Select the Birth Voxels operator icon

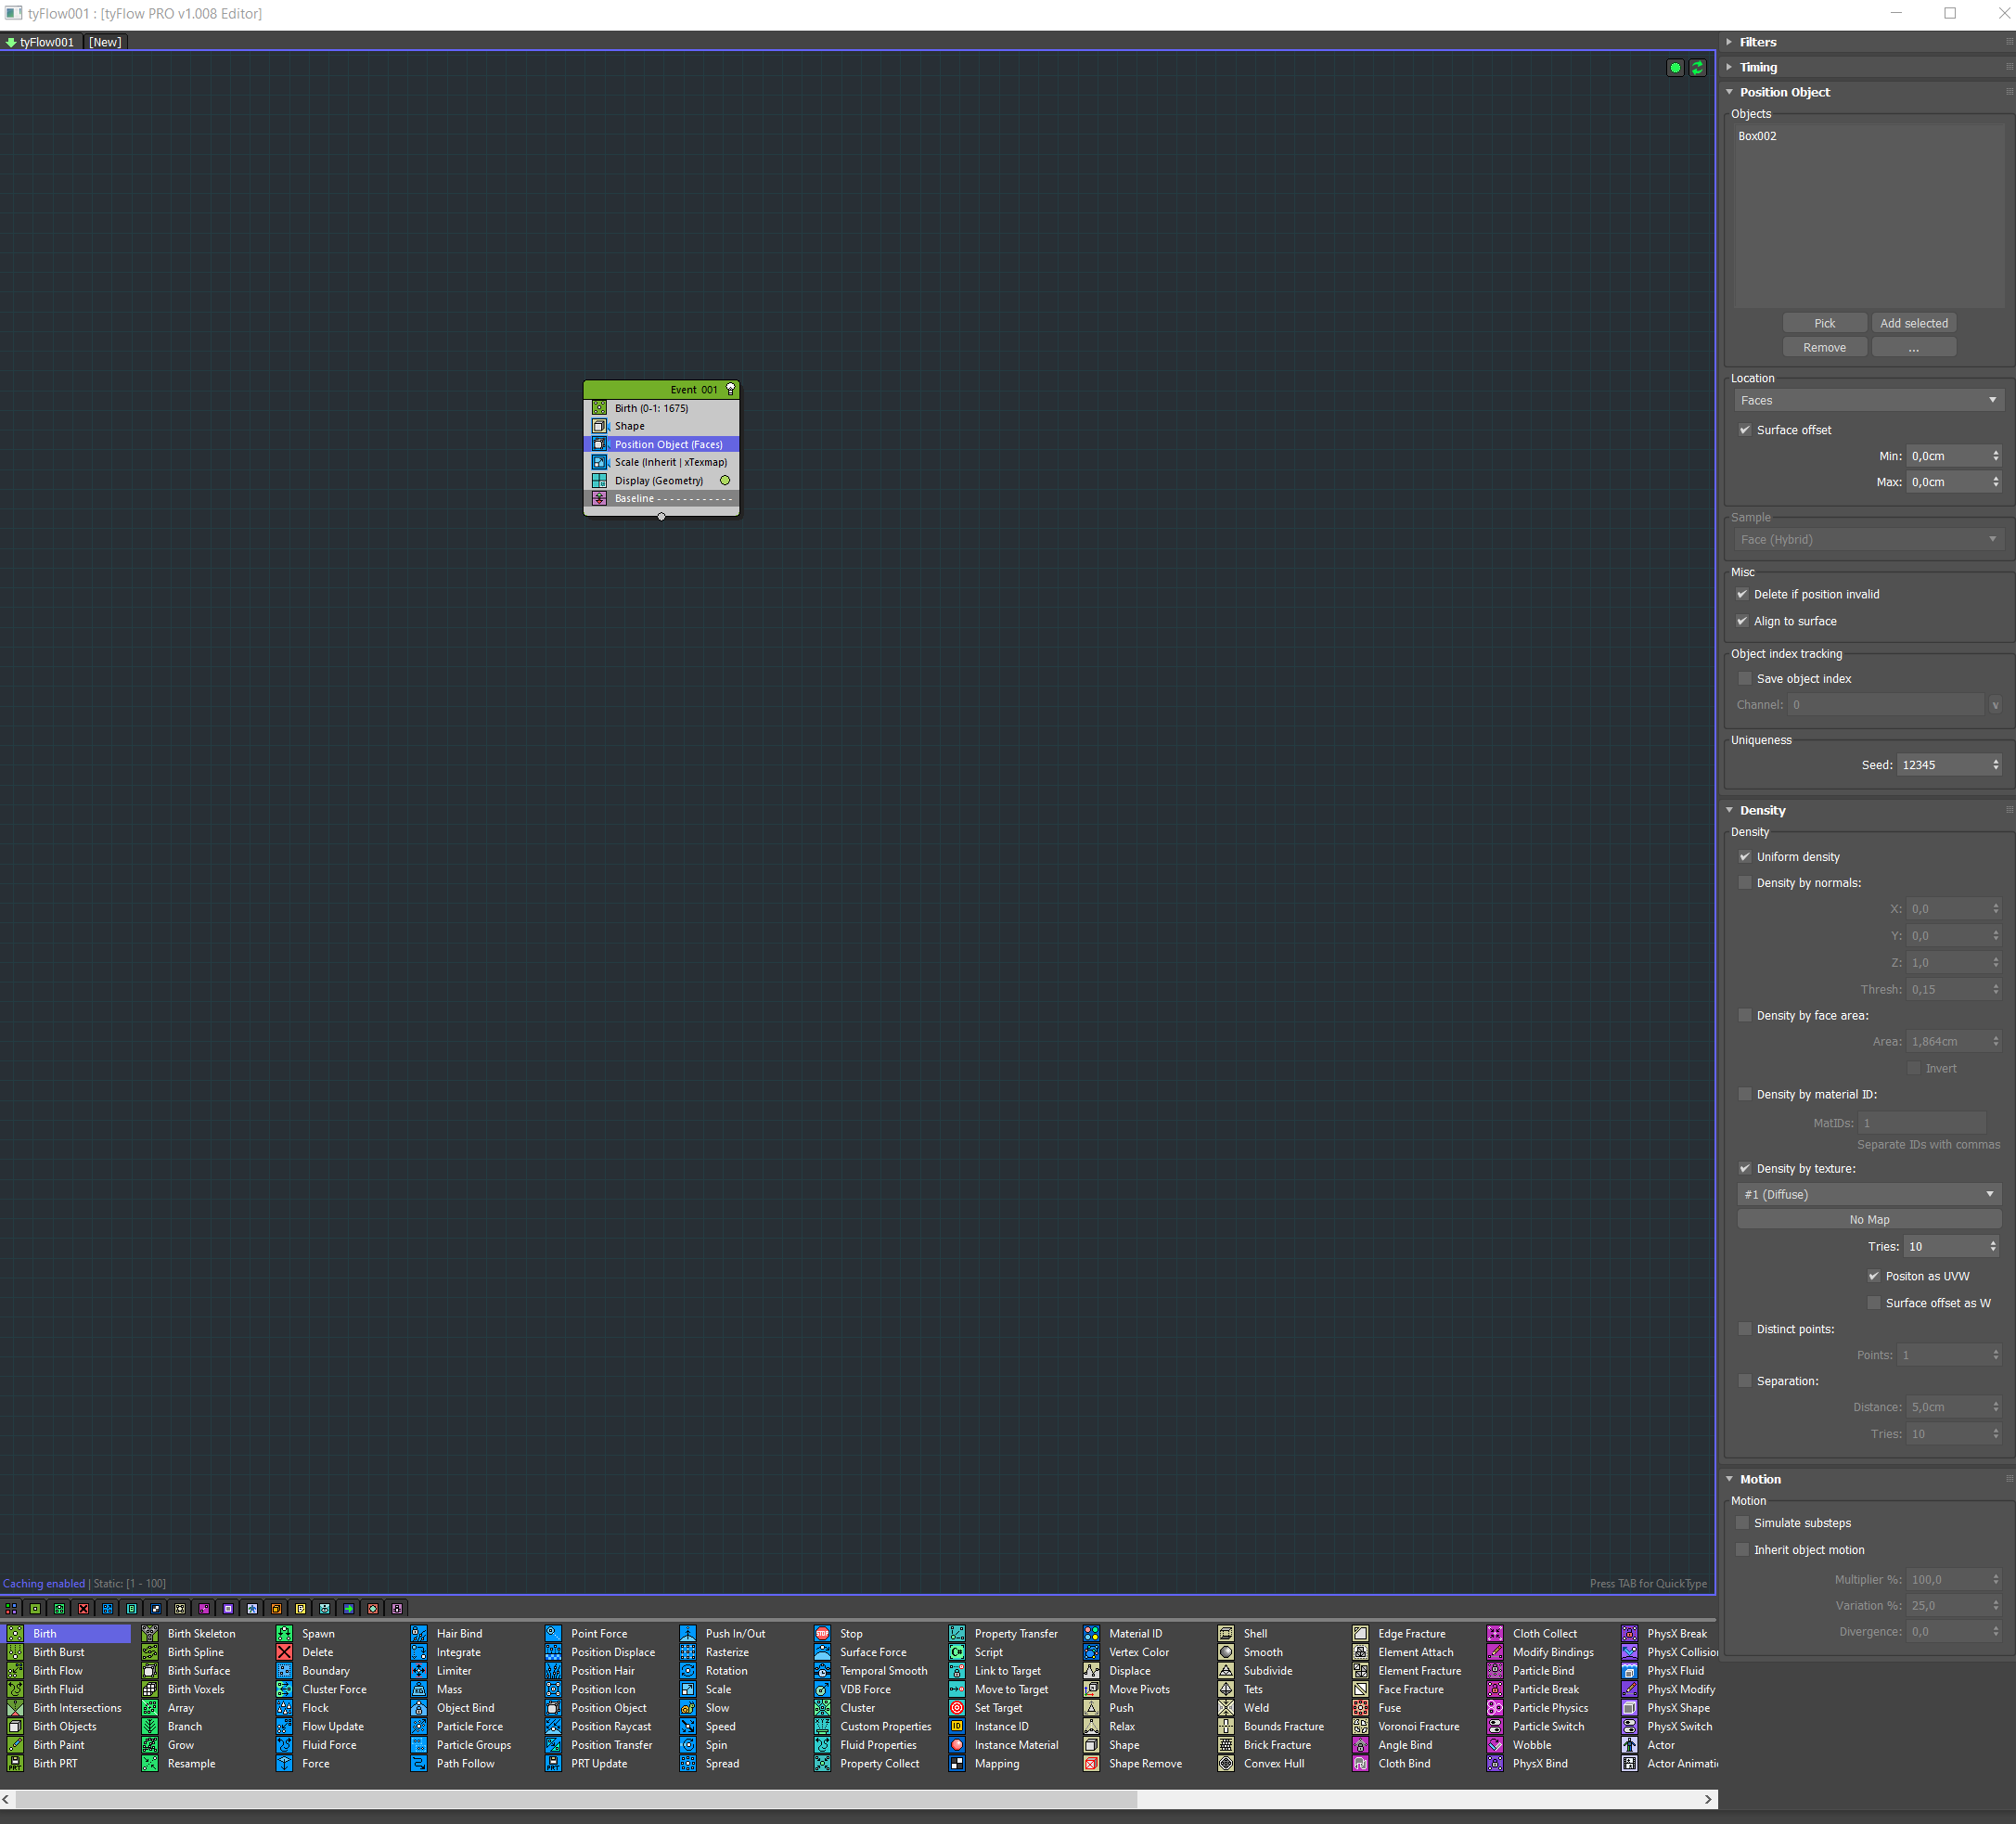[150, 1689]
